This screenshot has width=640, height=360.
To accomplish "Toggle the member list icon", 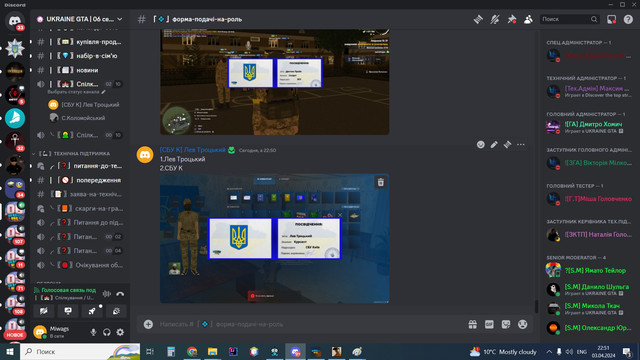I will click(x=528, y=19).
